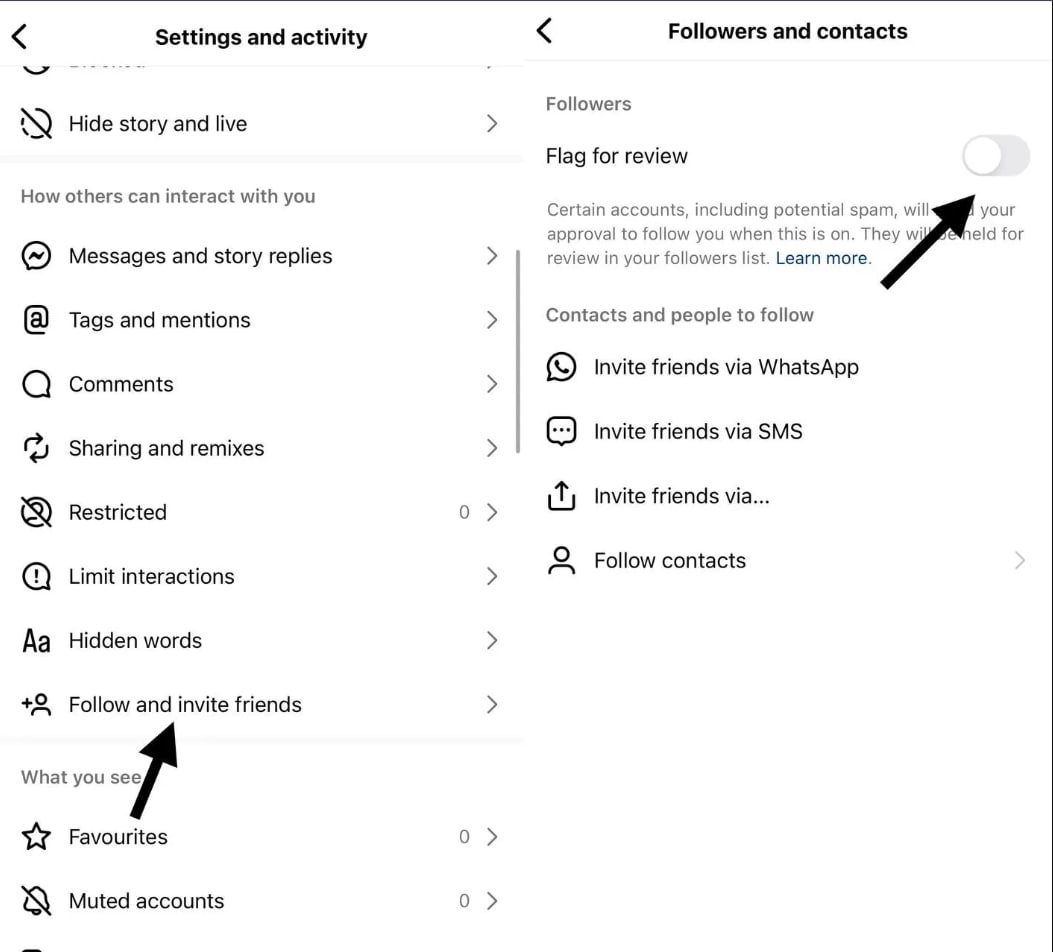
Task: Go back from Settings and activity
Action: 19,36
